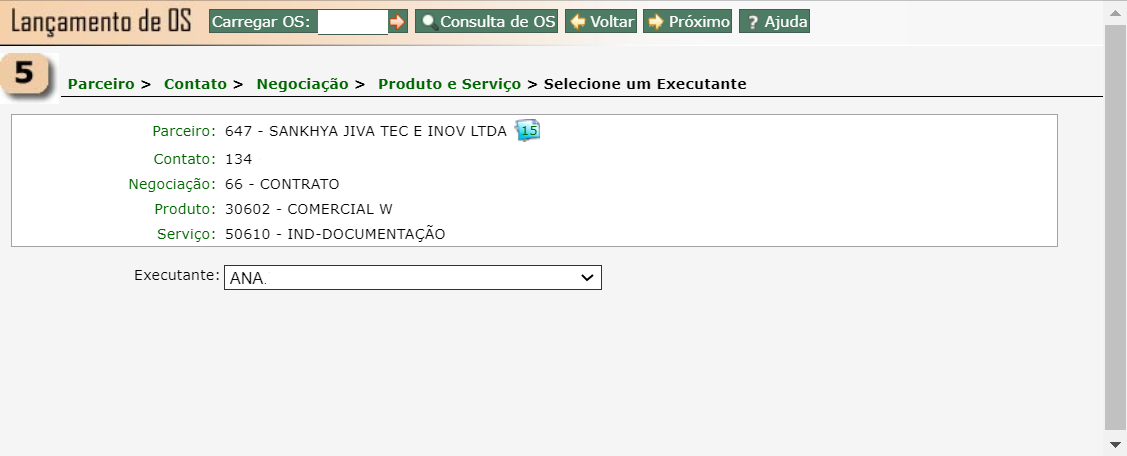The image size is (1127, 456).
Task: Open the blue notes icon labeled 15
Action: 528,130
